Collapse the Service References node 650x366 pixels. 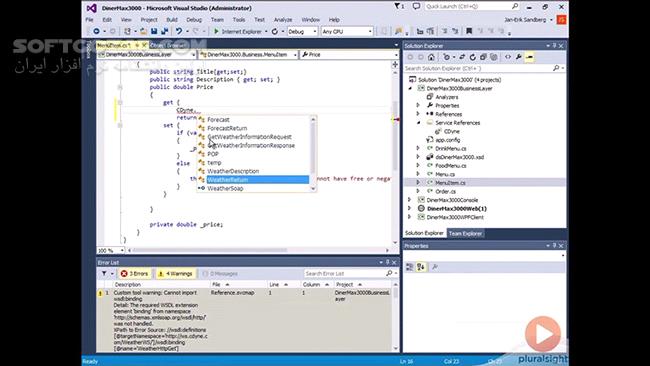click(x=418, y=123)
